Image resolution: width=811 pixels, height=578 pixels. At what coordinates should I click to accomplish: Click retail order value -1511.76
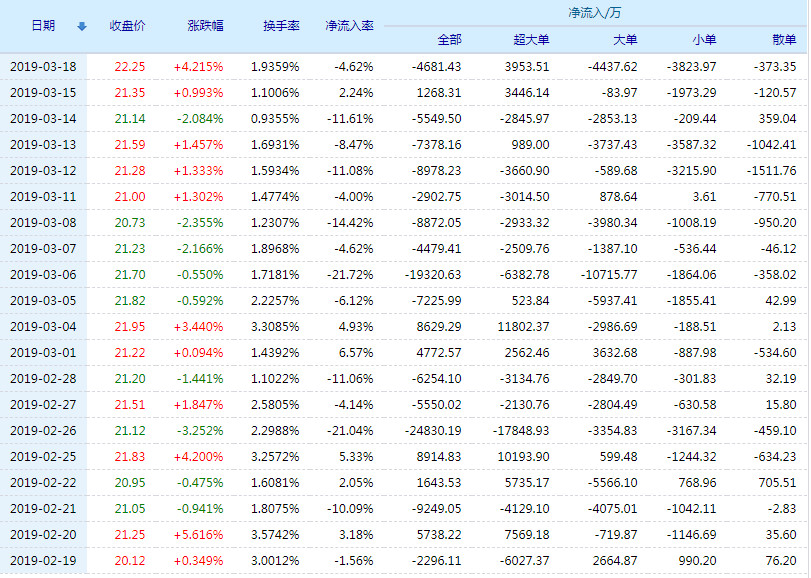pyautogui.click(x=772, y=171)
